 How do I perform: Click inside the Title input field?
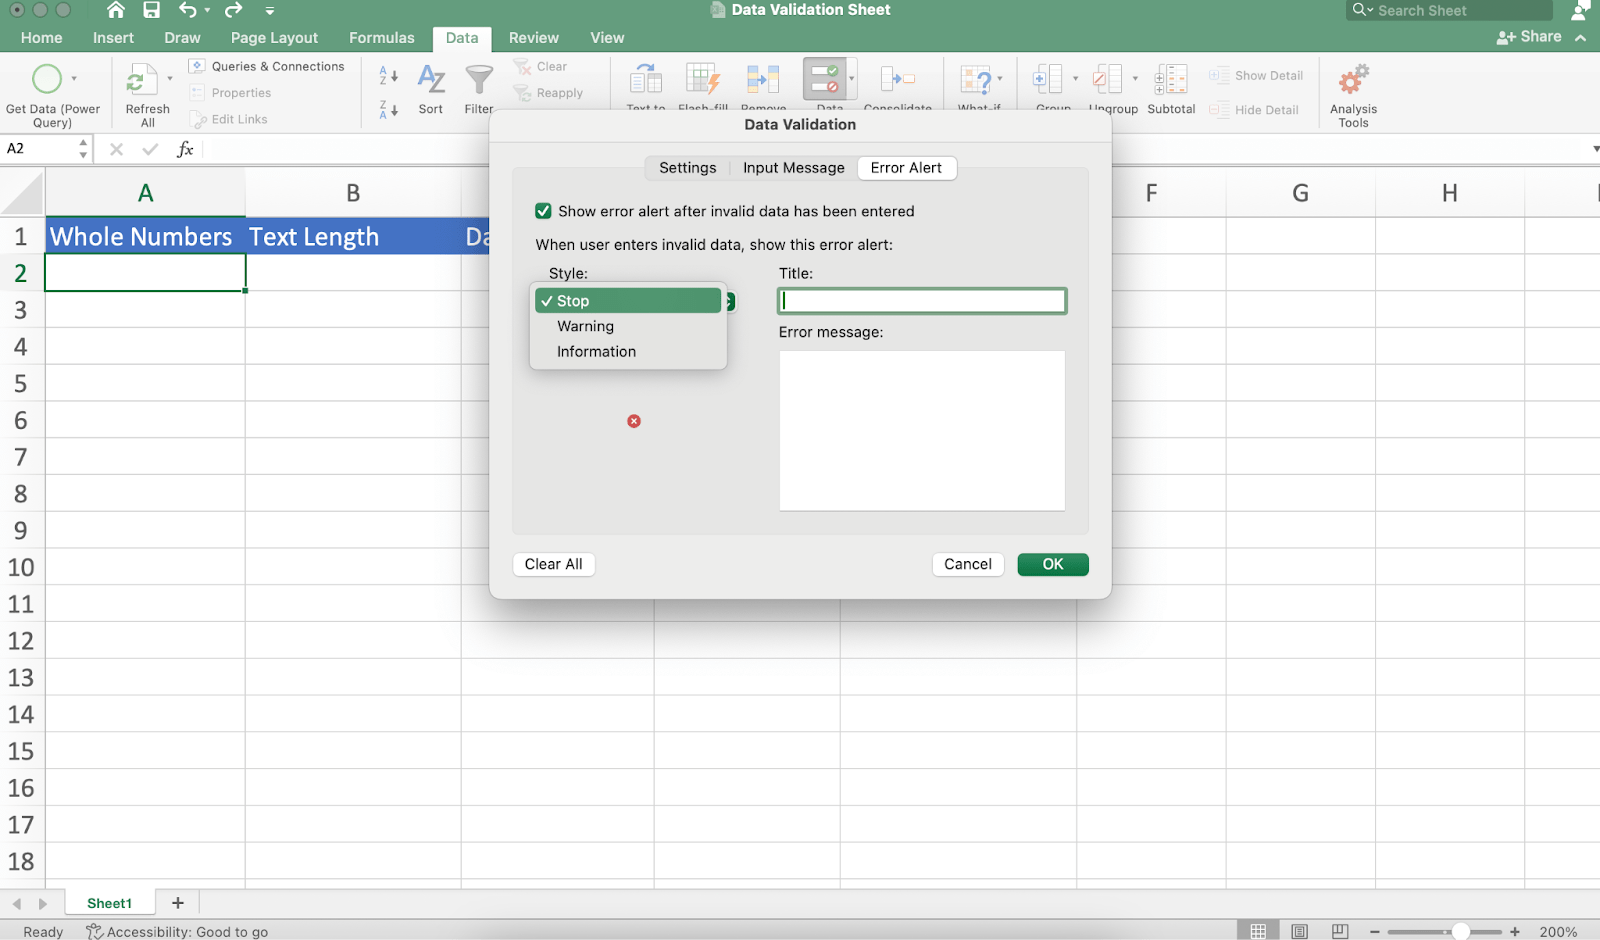[x=920, y=300]
